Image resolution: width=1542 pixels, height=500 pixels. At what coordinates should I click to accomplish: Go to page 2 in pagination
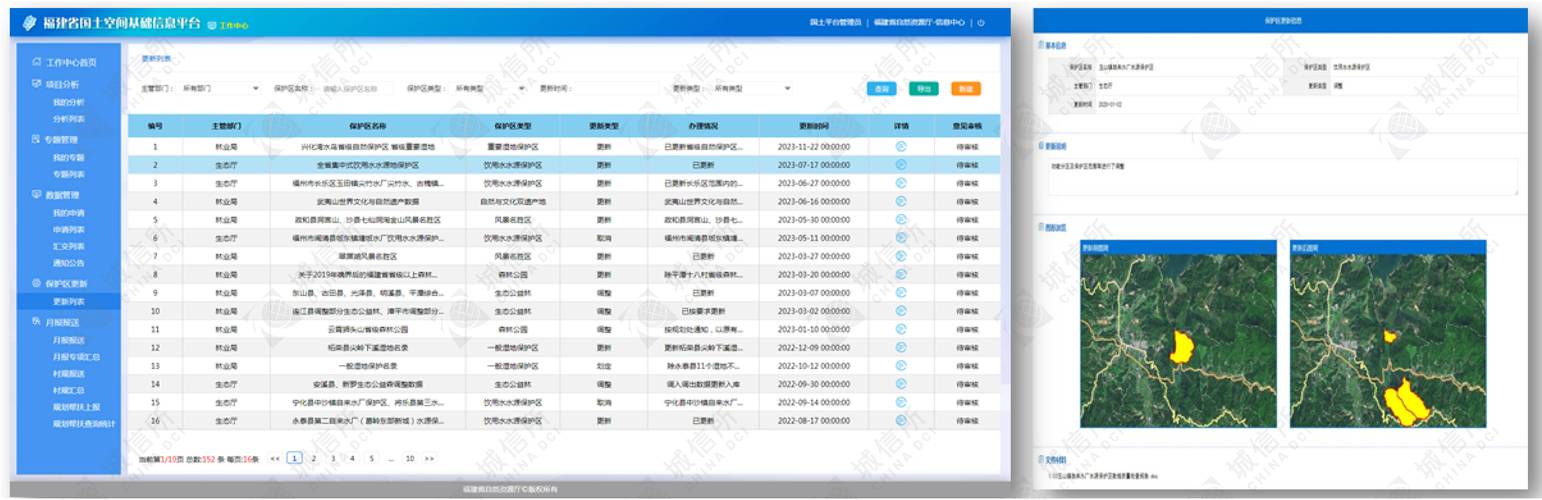313,458
